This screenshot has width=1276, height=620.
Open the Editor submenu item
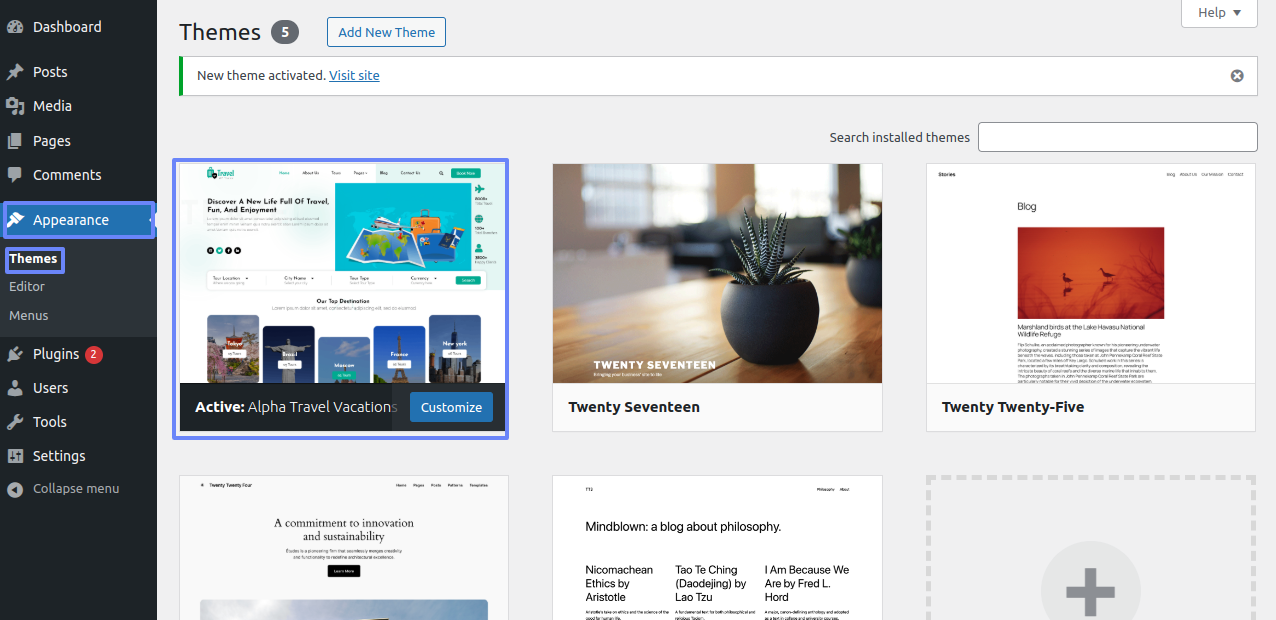(27, 287)
